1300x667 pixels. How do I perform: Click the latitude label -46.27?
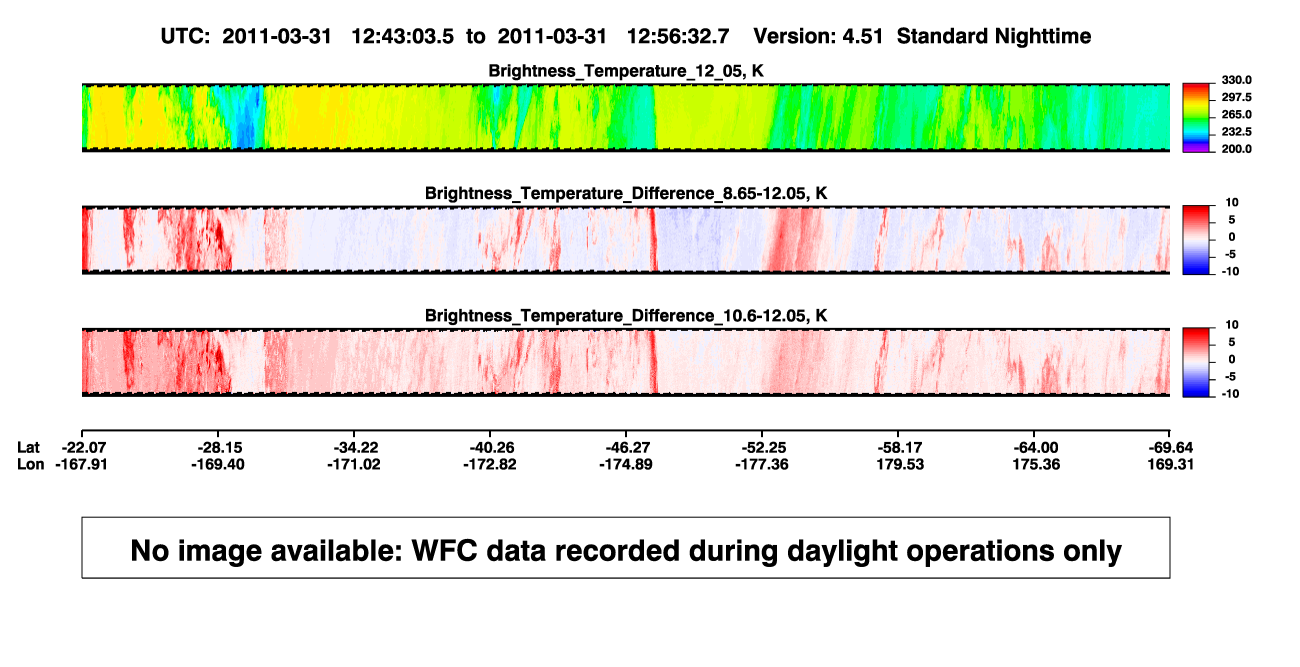(x=629, y=447)
